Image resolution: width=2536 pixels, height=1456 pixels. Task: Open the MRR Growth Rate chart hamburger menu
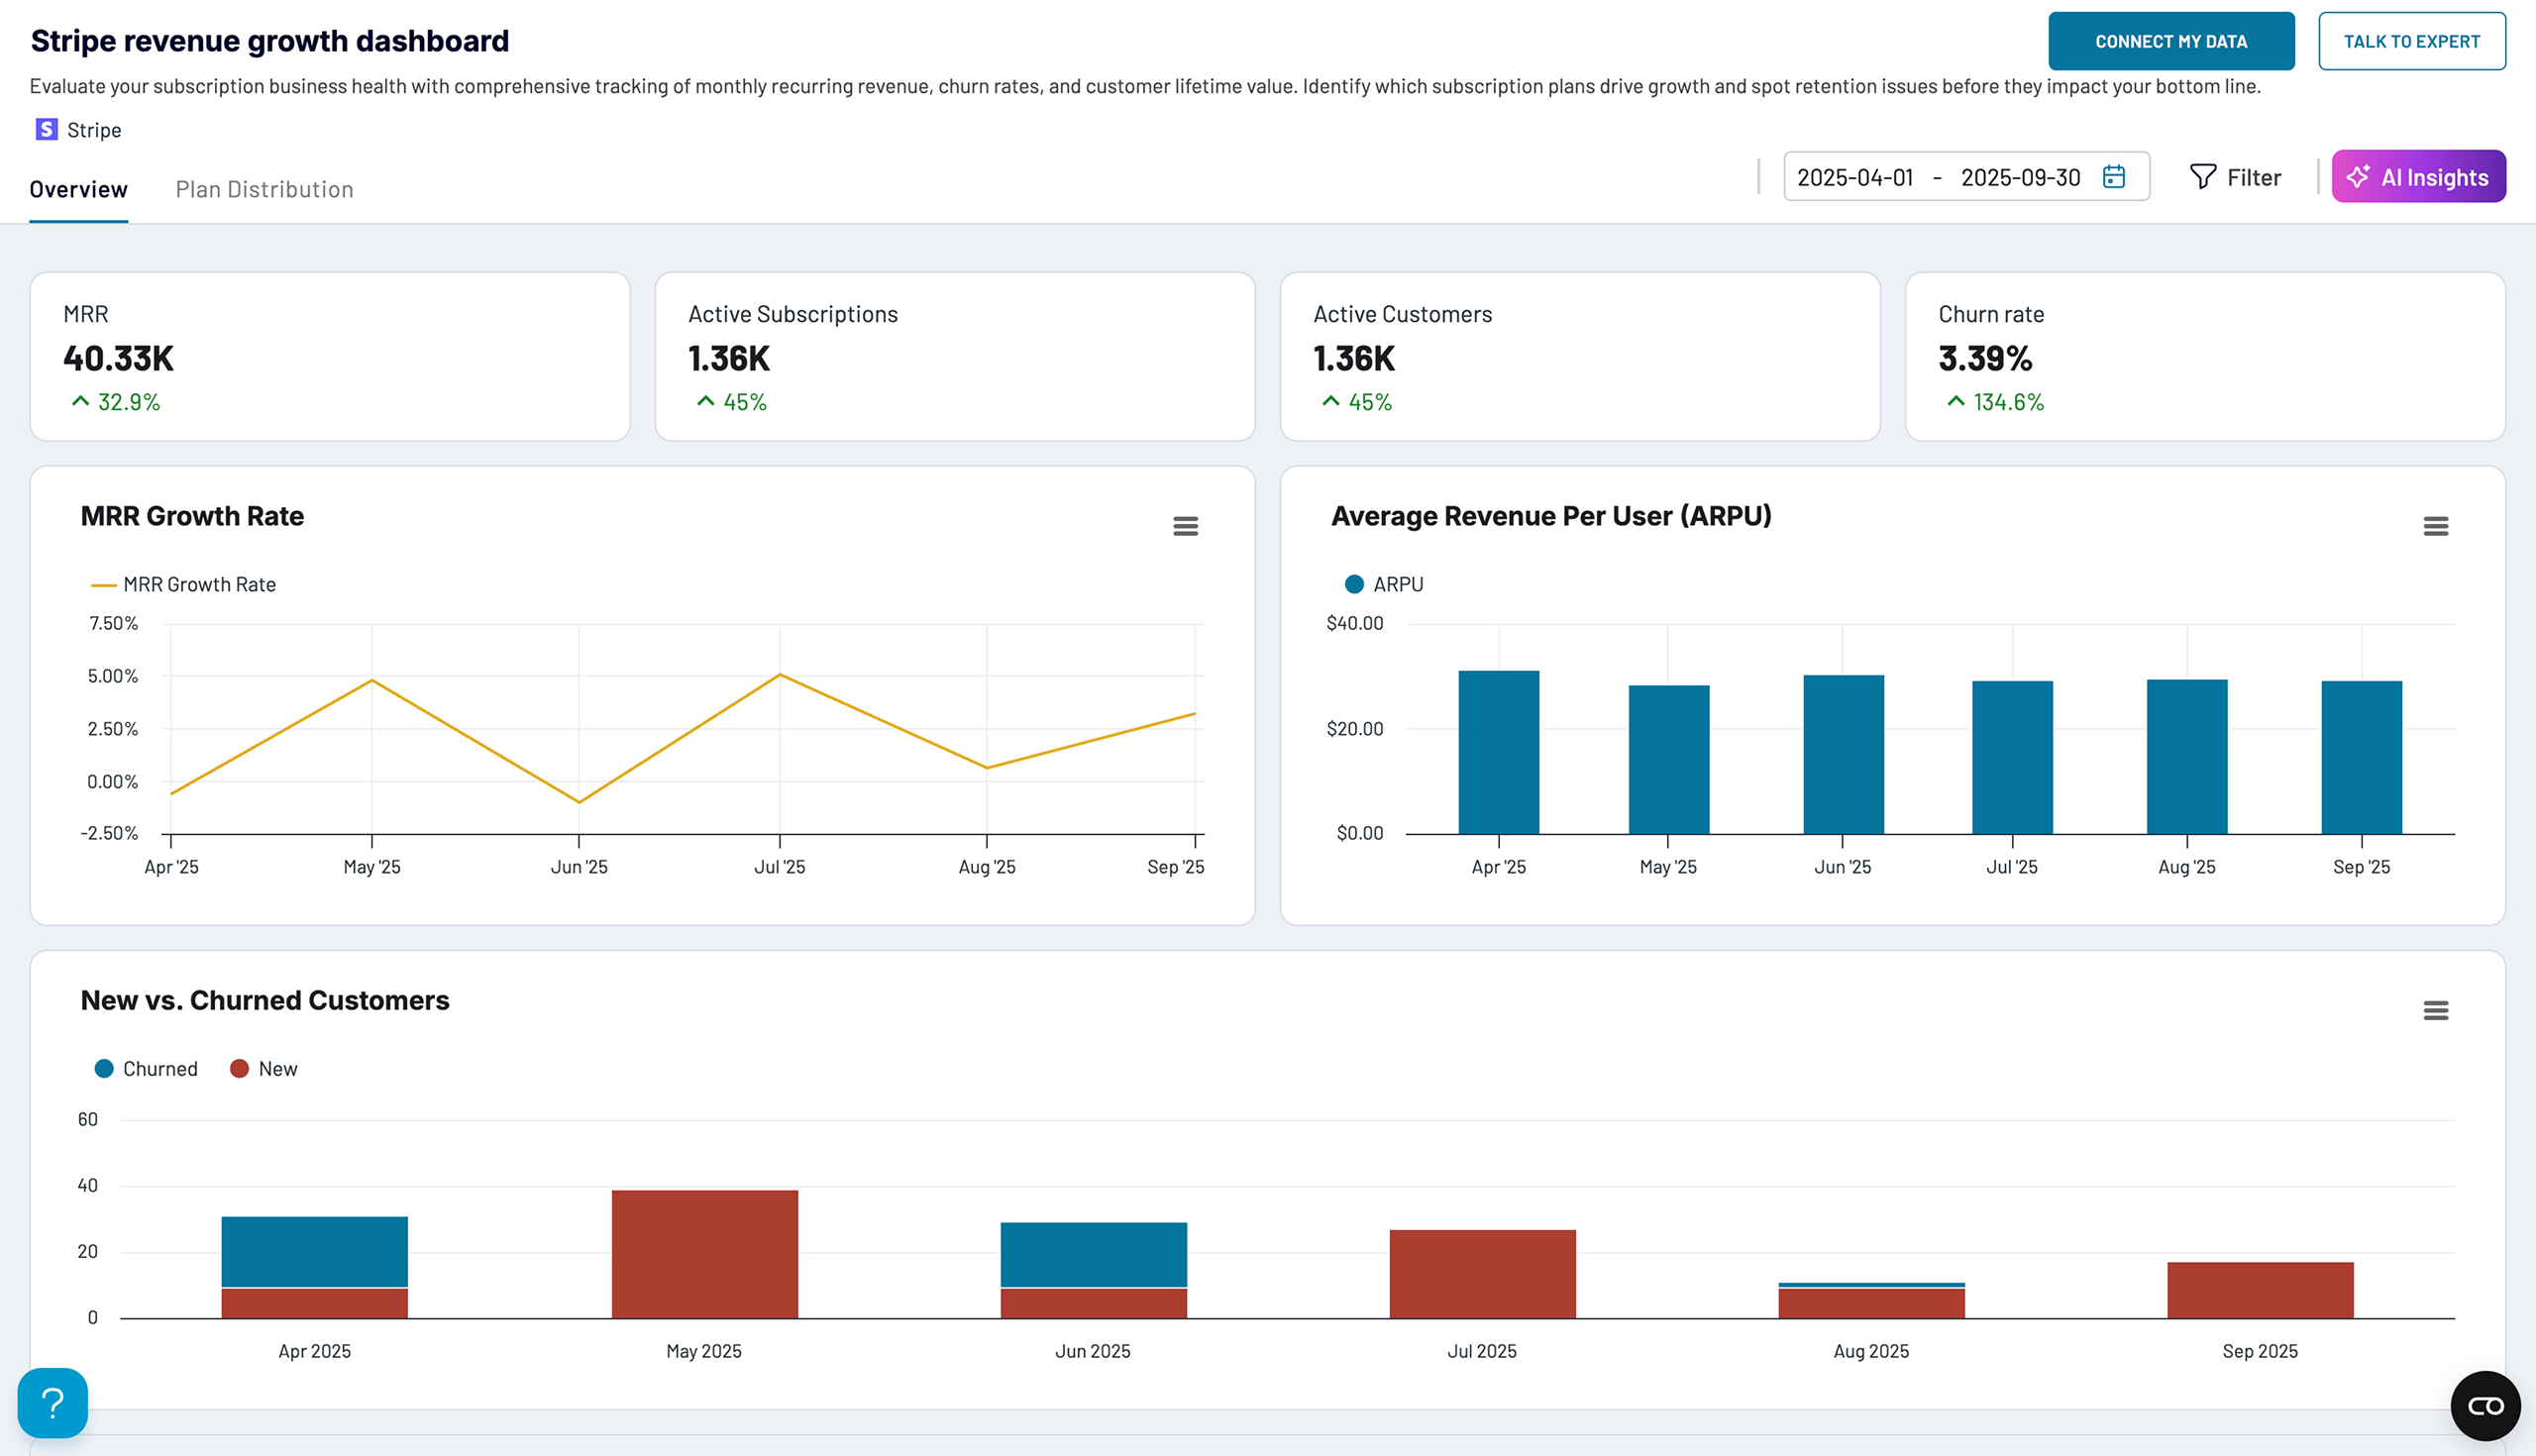pyautogui.click(x=1185, y=526)
